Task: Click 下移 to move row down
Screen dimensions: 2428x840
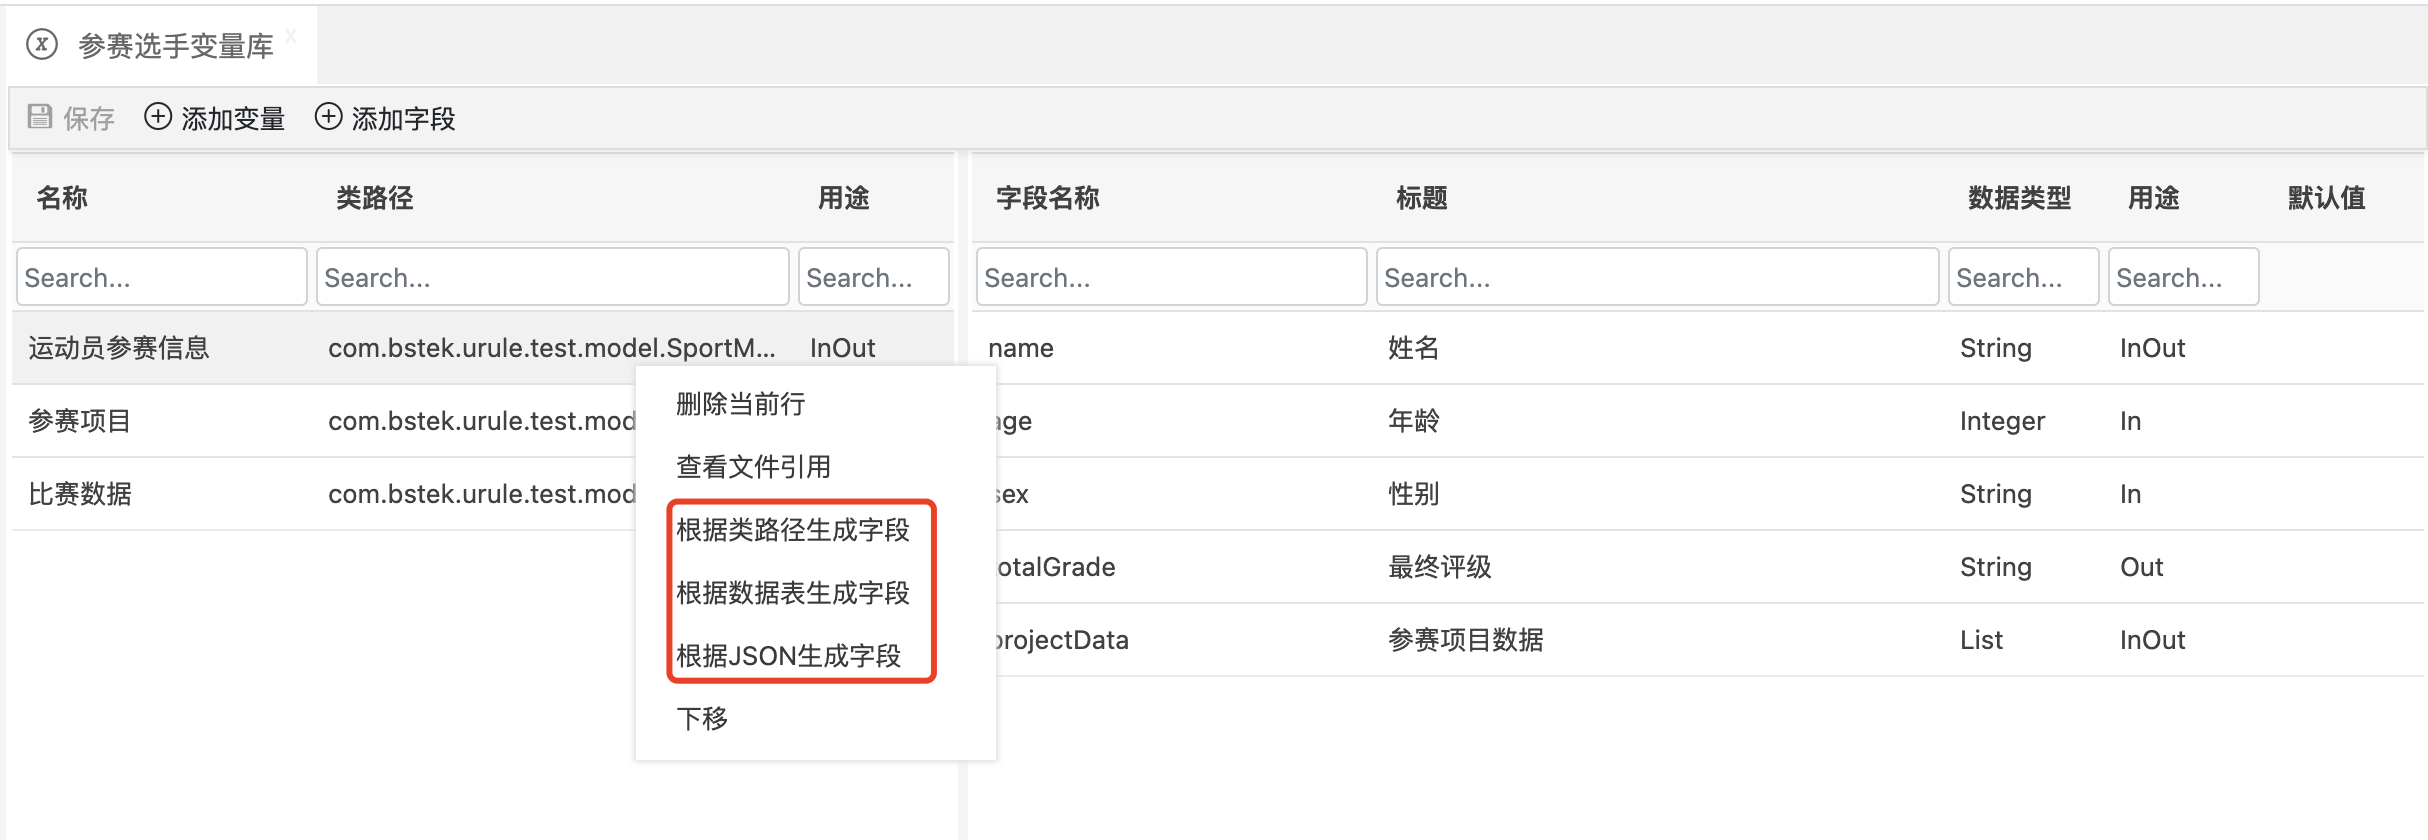Action: click(x=702, y=719)
